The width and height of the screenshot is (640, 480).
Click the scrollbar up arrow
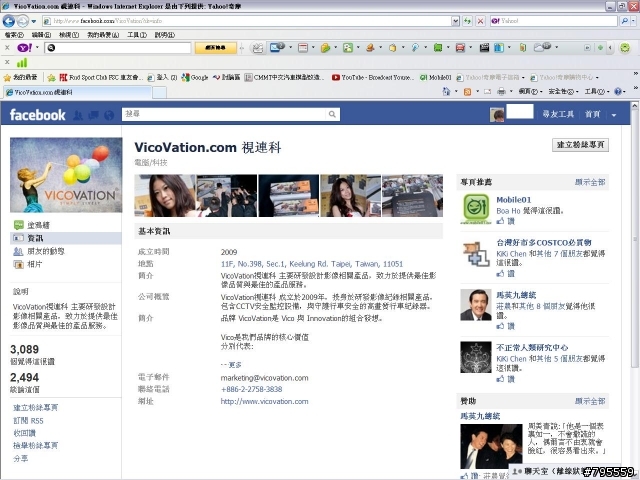click(635, 105)
